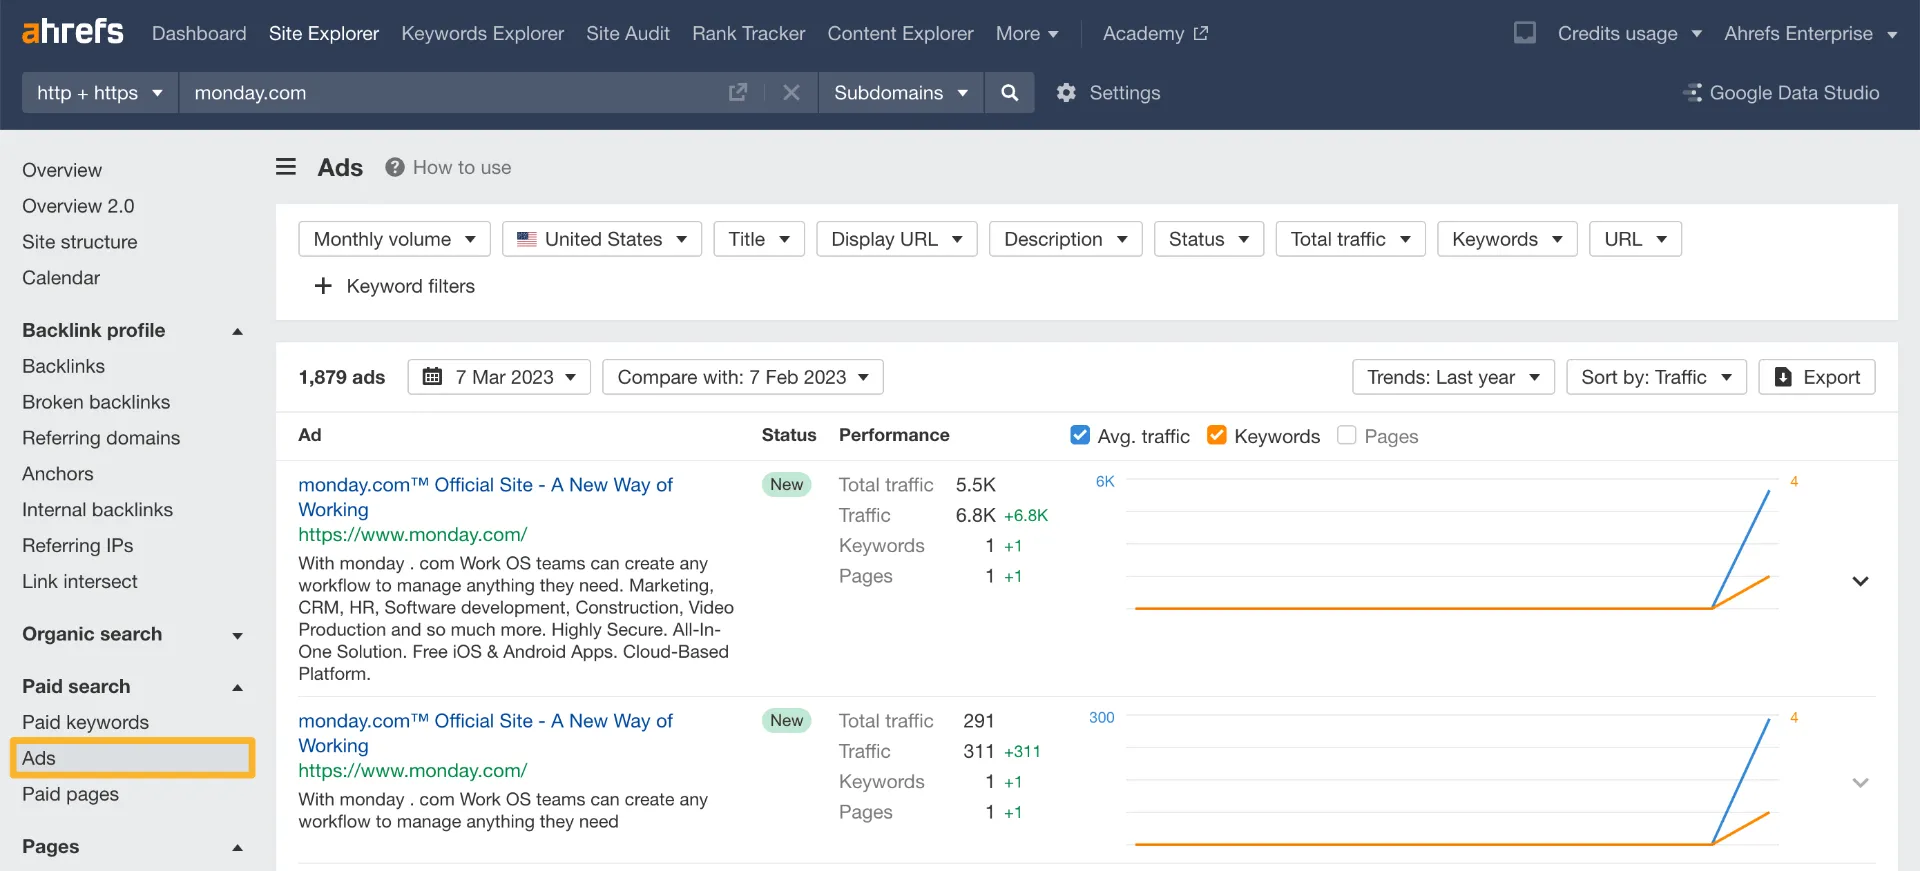This screenshot has width=1920, height=871.
Task: Click the monitor icon near Credits usage
Action: pos(1524,32)
